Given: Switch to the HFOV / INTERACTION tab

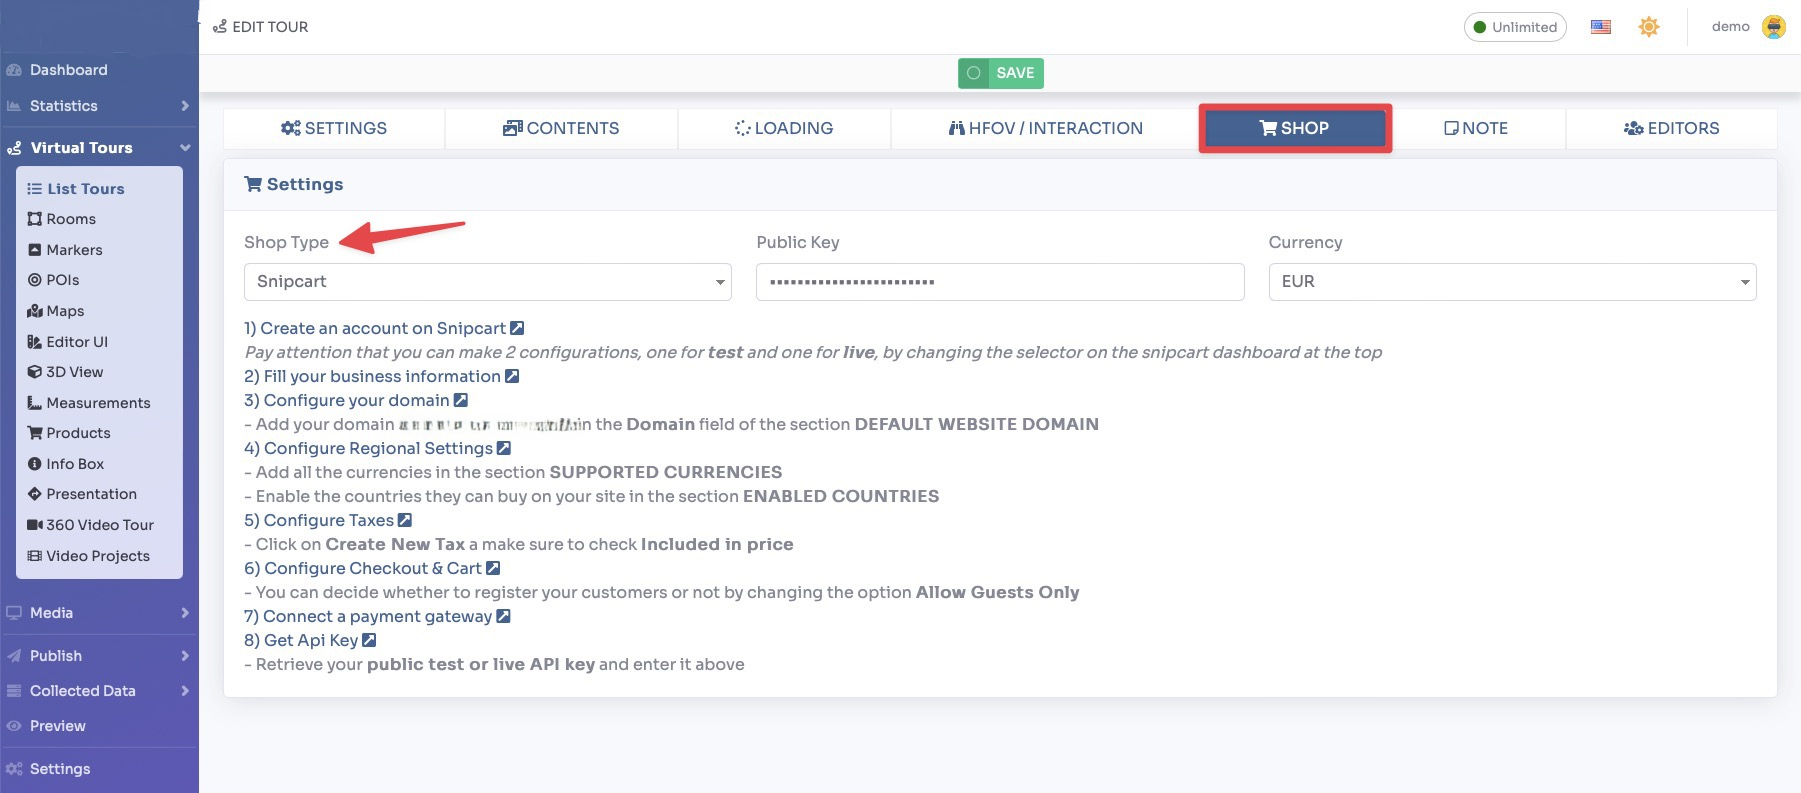Looking at the screenshot, I should [x=1046, y=128].
